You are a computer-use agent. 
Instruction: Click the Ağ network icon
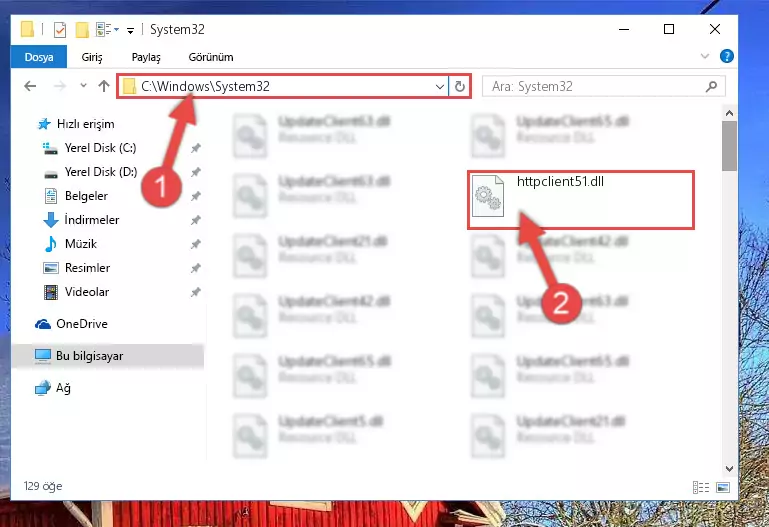click(x=43, y=388)
